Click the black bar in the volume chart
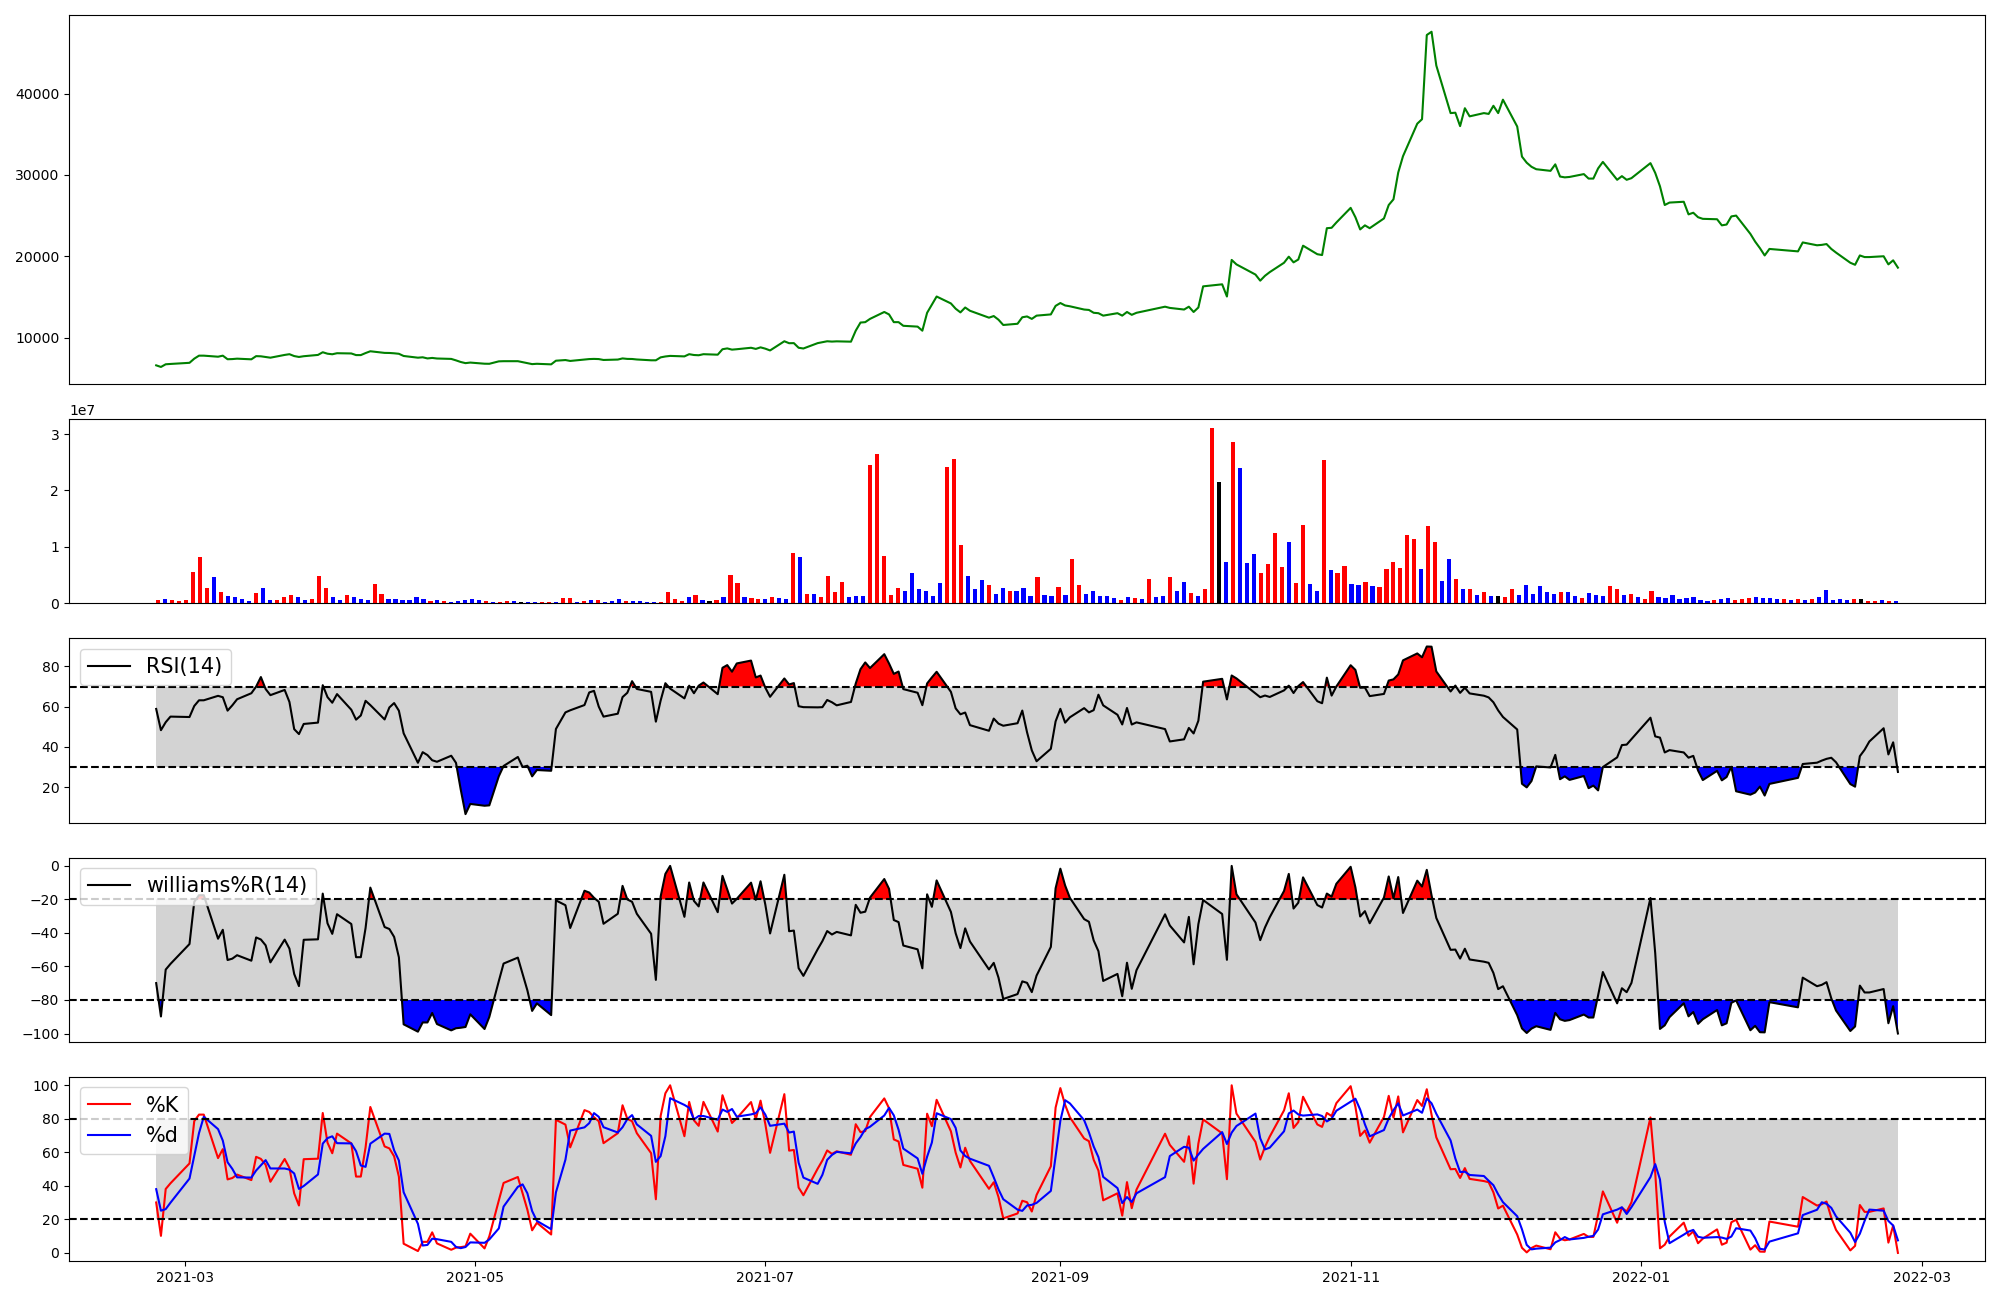Screen dimensions: 2000x1300 point(1218,542)
